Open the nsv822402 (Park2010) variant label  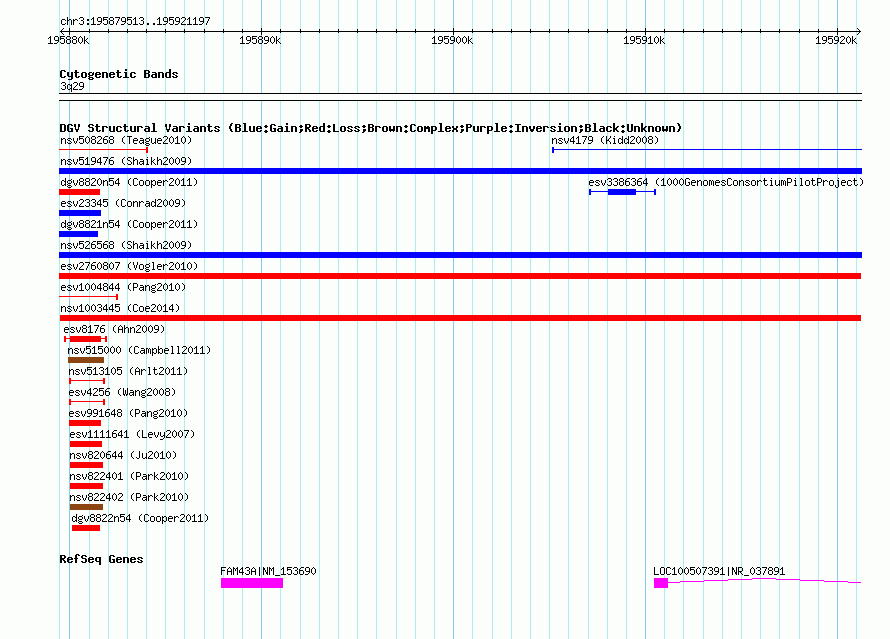pyautogui.click(x=129, y=497)
